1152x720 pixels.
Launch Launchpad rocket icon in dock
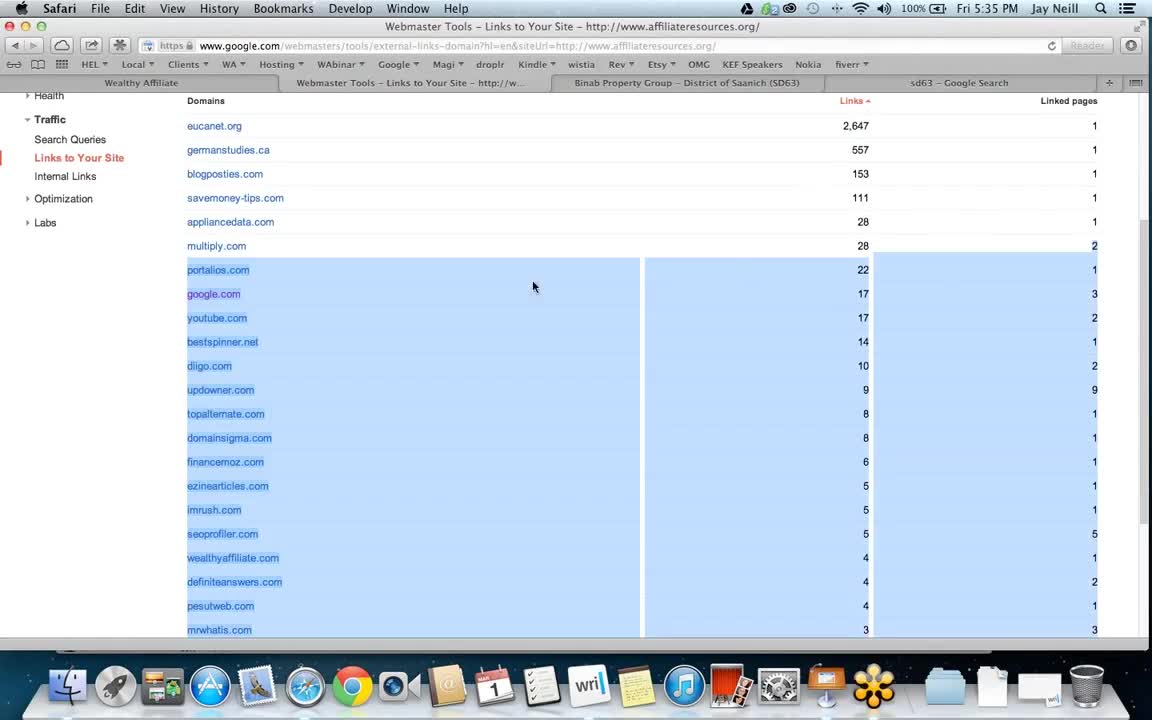click(x=115, y=685)
